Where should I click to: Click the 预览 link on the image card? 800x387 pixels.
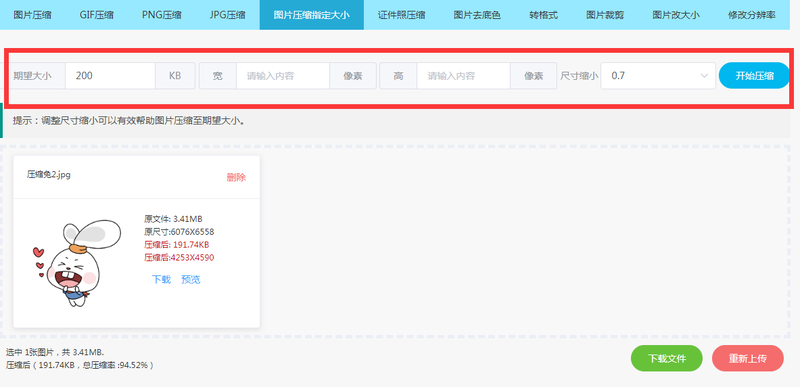(x=191, y=279)
